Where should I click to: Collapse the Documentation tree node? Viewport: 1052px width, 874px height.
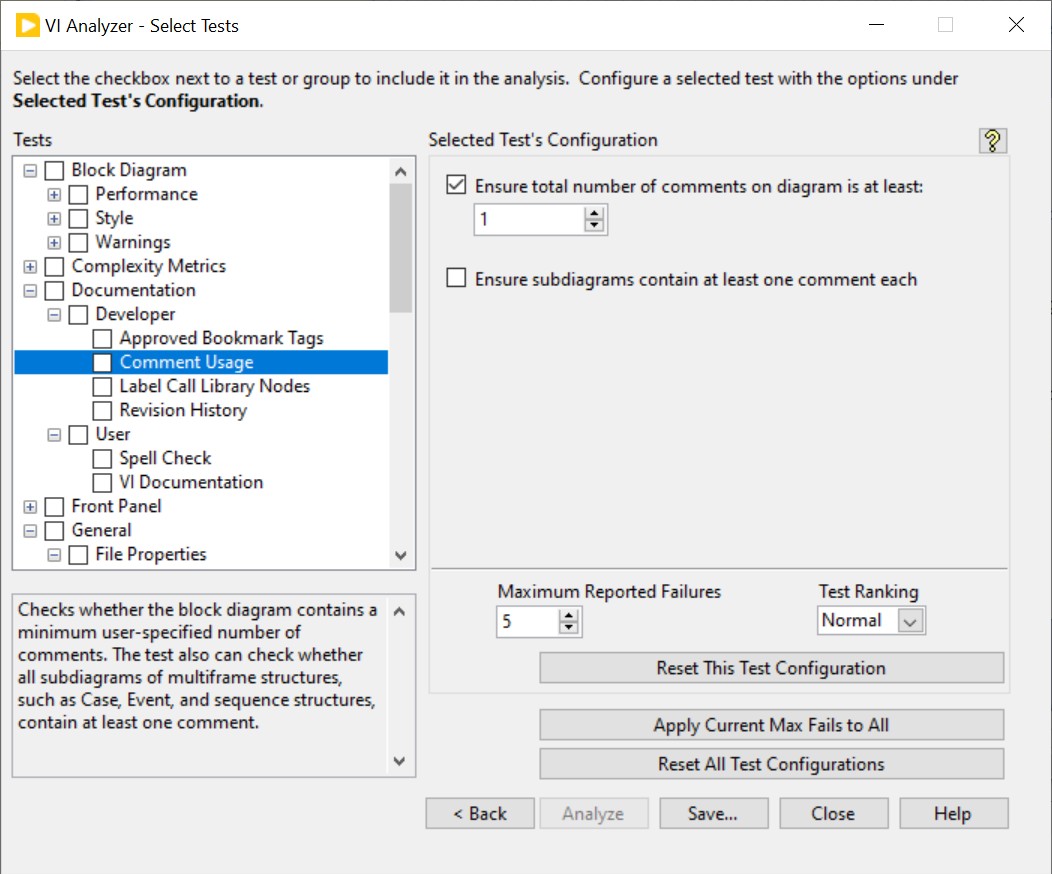point(30,290)
